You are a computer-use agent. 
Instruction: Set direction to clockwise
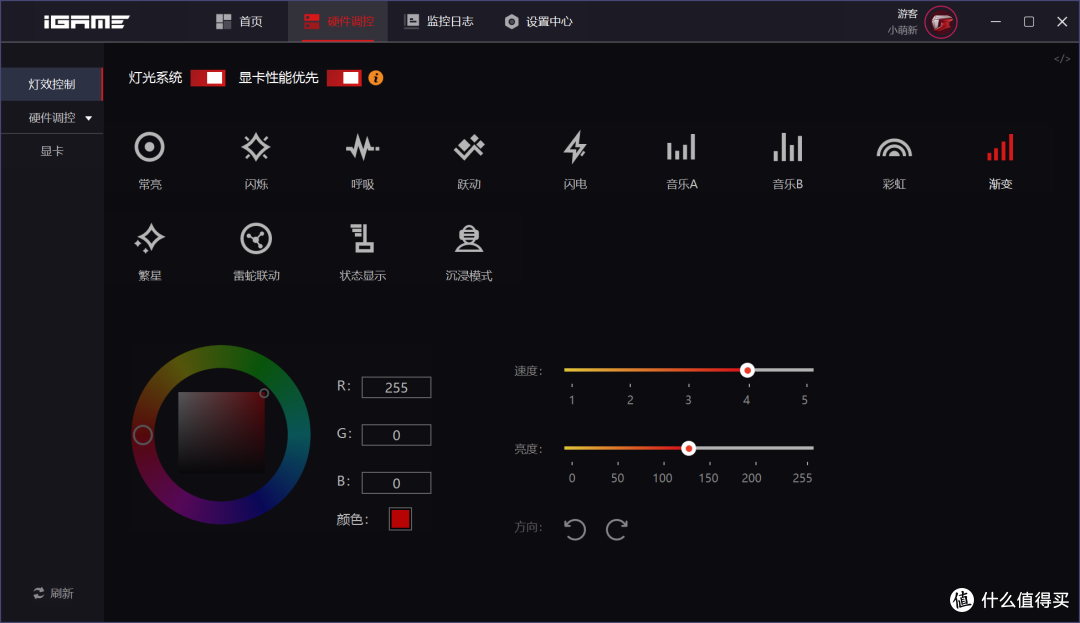point(616,529)
